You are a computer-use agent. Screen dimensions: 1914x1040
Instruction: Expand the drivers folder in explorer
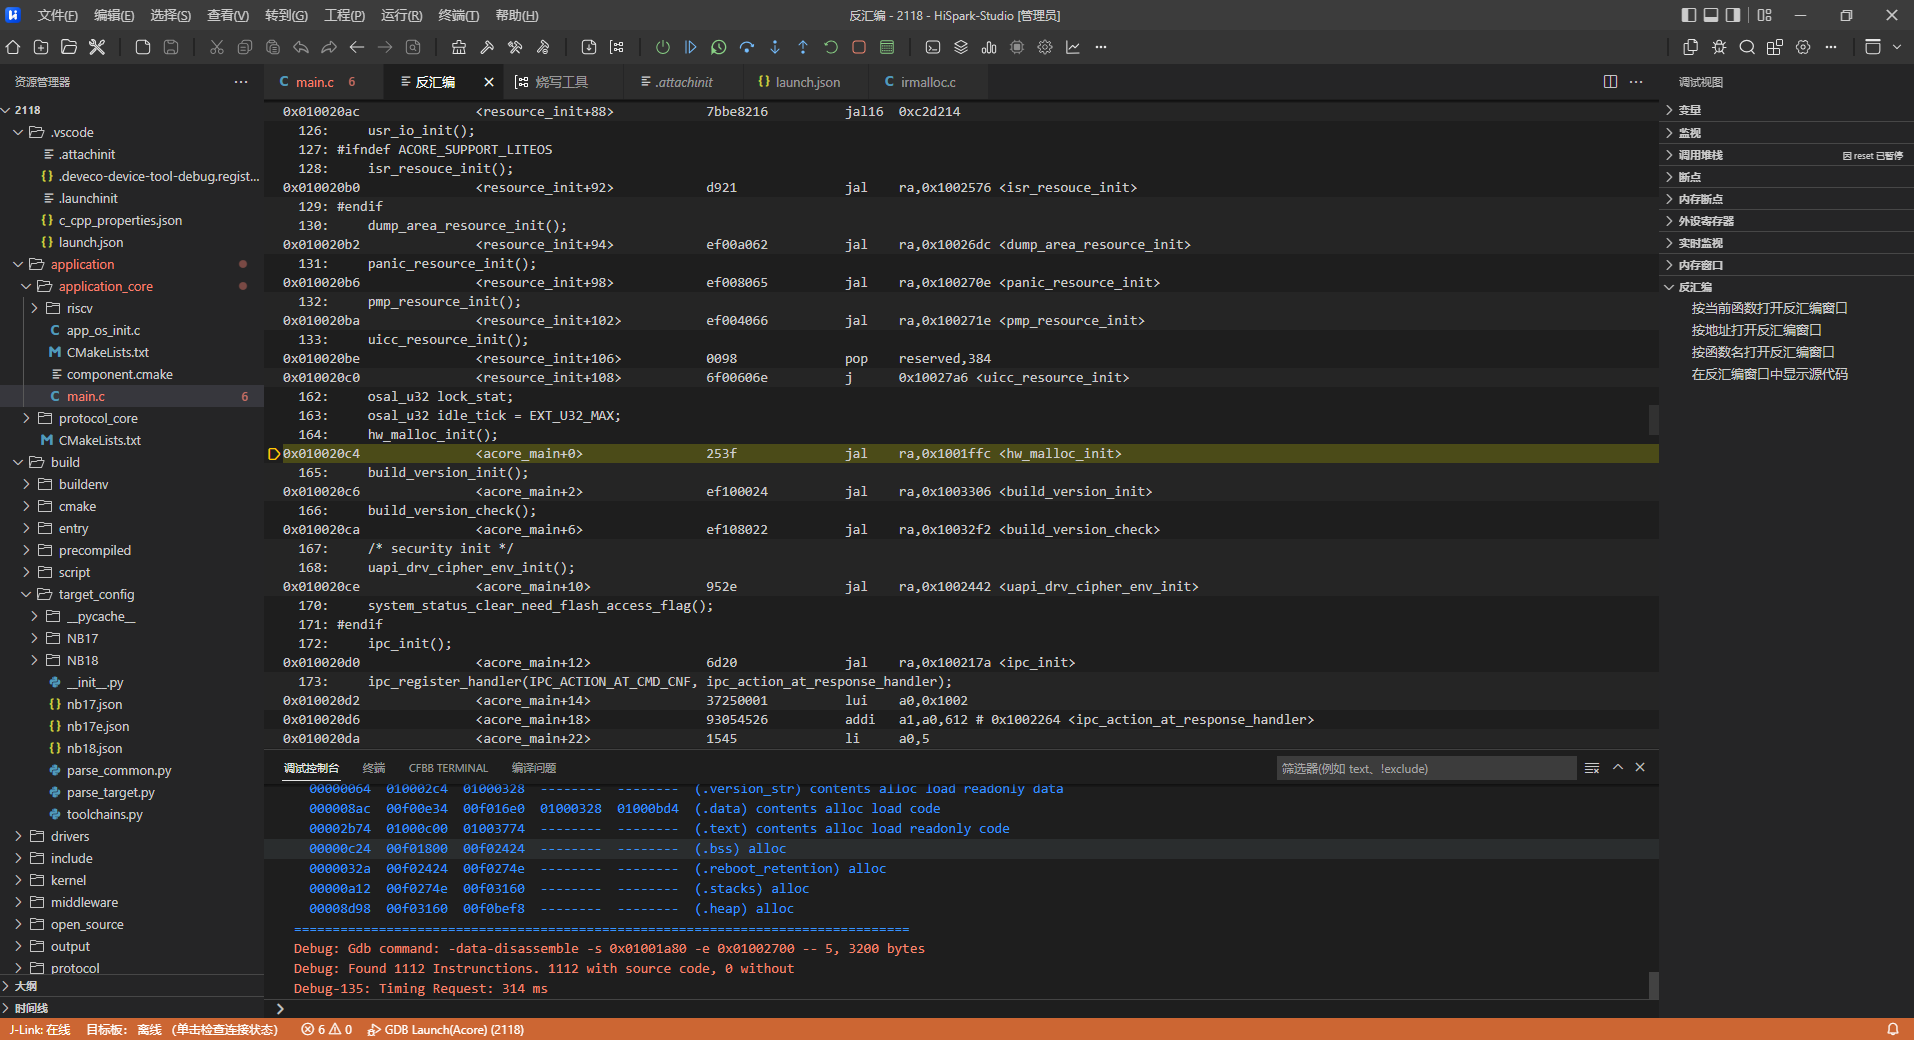coord(70,836)
